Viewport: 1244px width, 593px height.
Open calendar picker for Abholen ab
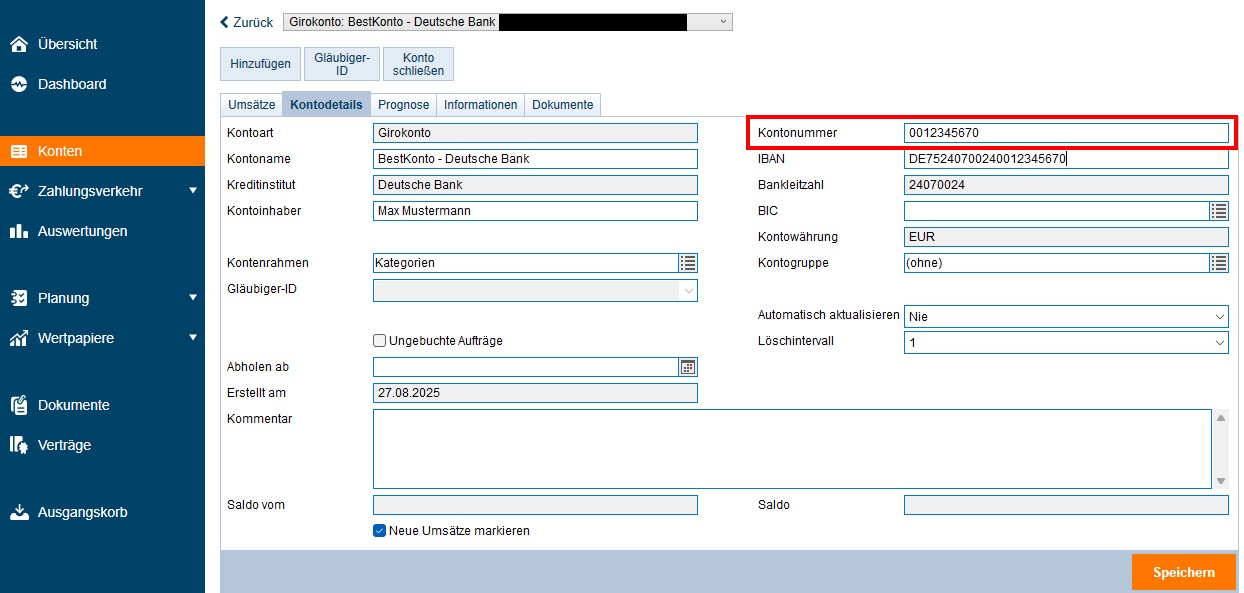[687, 367]
